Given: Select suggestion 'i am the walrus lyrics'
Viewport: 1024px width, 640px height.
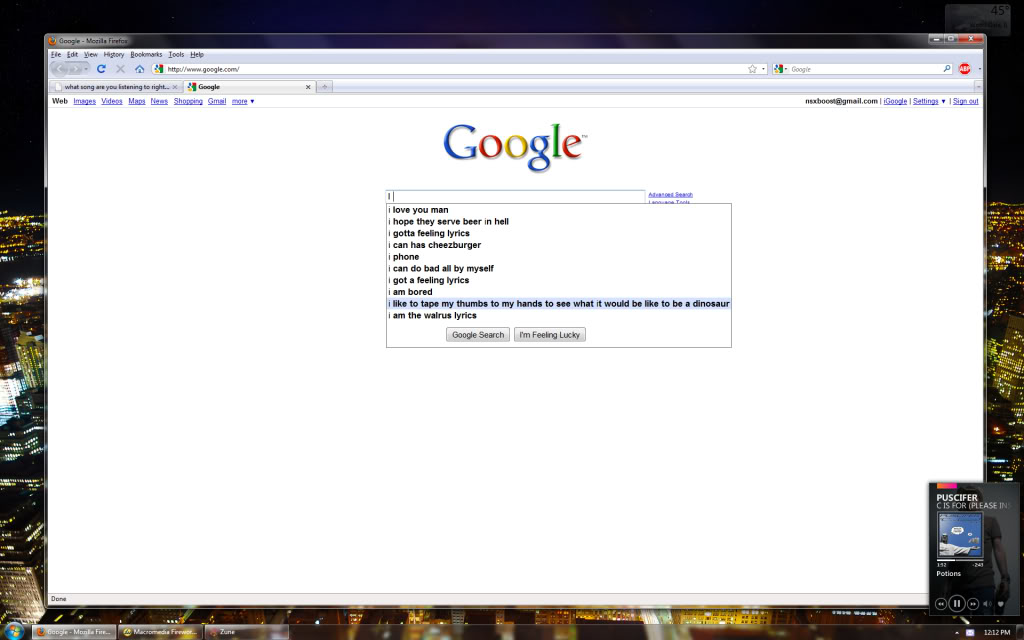Looking at the screenshot, I should click(559, 315).
